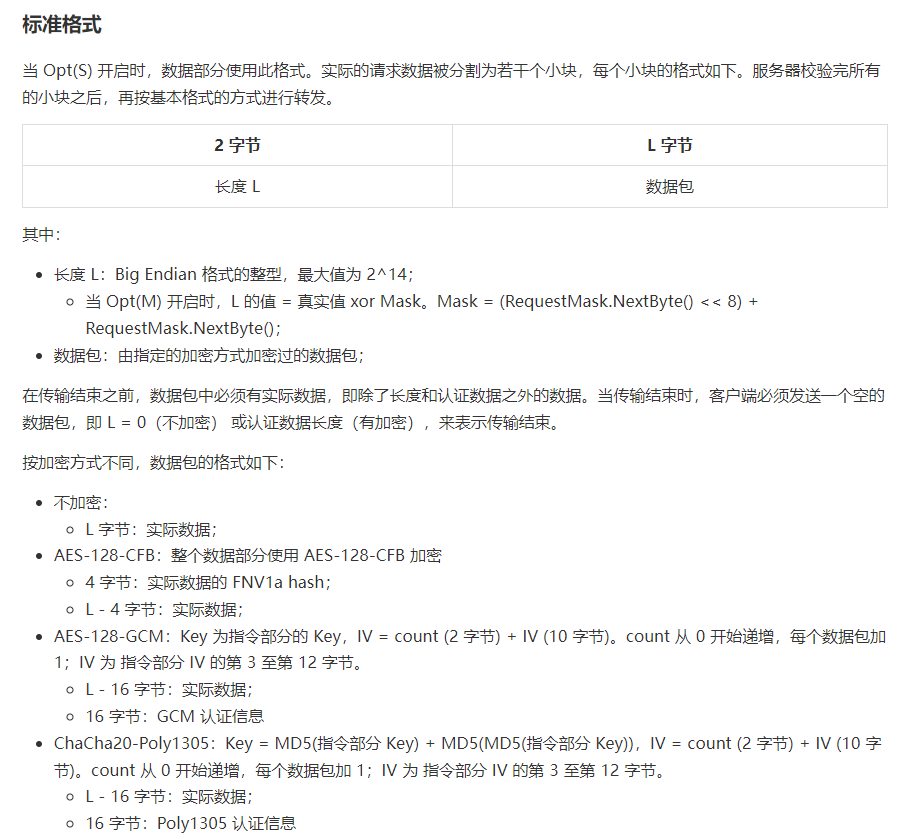Click sub-bullet 16 字节：Poly1305 认证信息

point(191,824)
